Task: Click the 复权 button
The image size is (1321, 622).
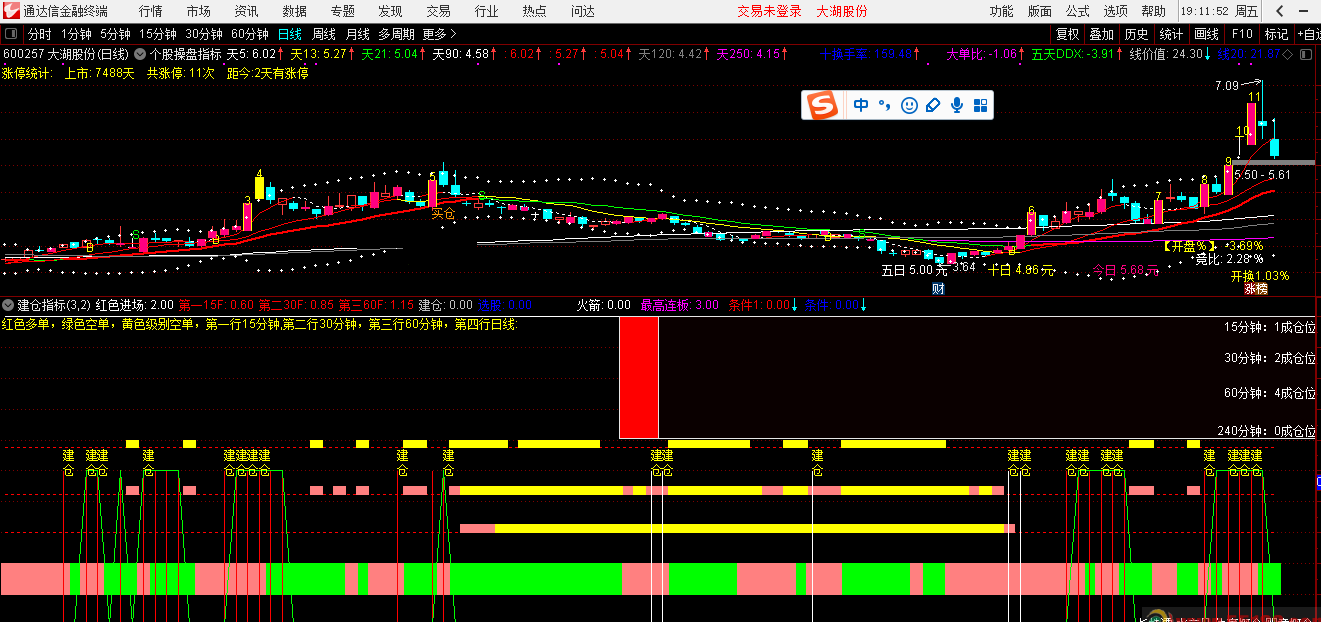Action: [1067, 34]
